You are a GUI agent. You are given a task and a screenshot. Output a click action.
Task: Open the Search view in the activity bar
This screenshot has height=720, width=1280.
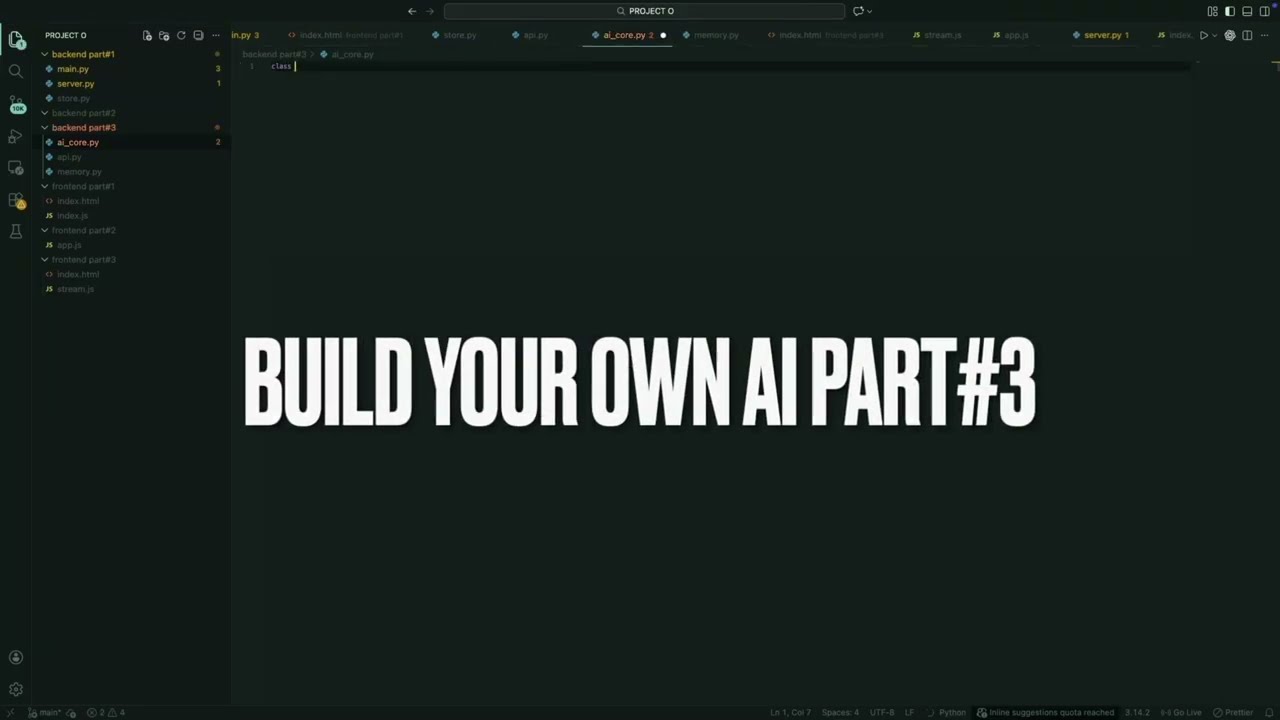pos(16,72)
